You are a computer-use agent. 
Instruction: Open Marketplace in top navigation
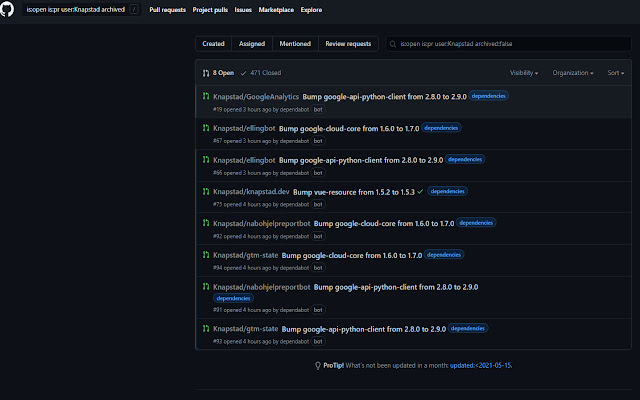point(276,9)
